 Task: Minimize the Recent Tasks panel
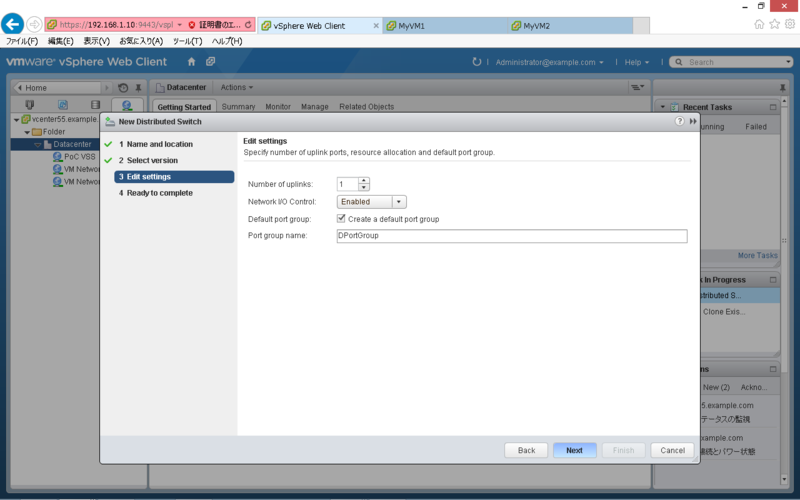coord(773,107)
